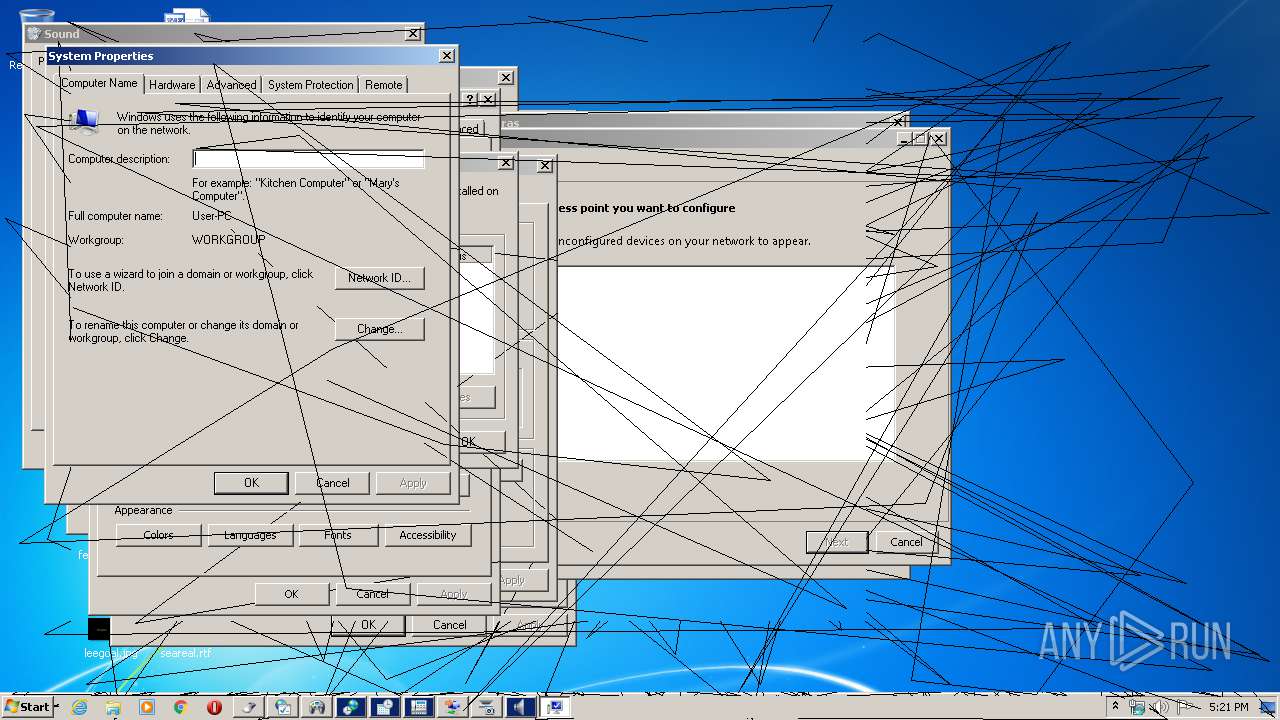
Task: Click the help question mark button
Action: click(470, 99)
